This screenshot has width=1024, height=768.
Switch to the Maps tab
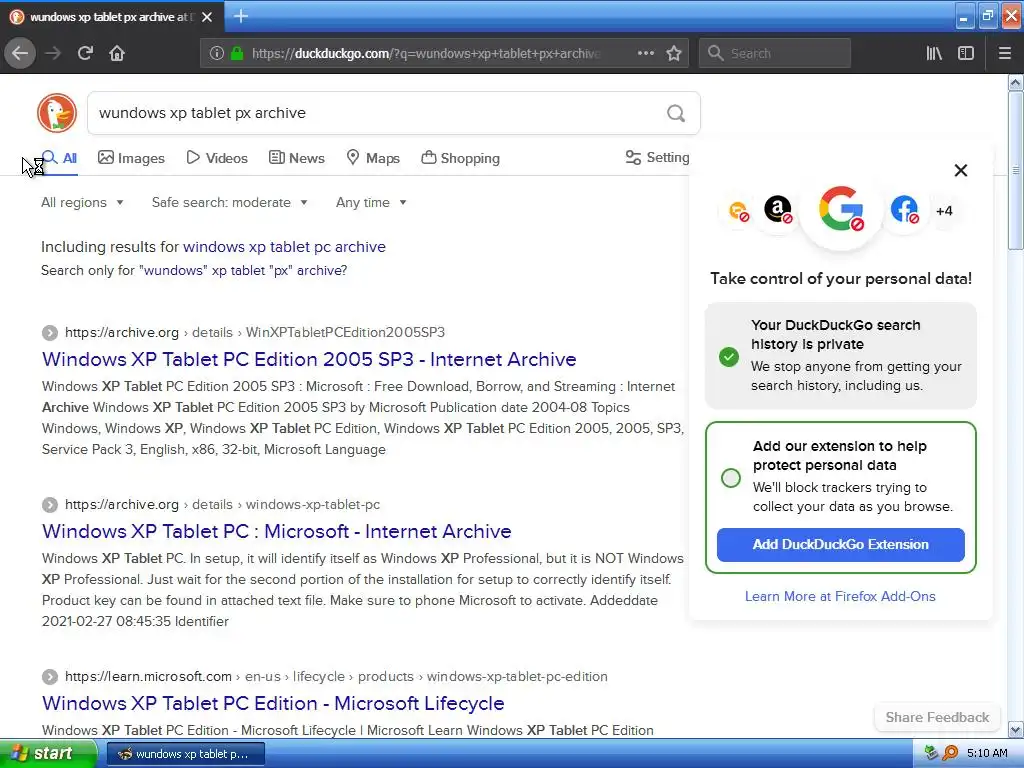[373, 158]
